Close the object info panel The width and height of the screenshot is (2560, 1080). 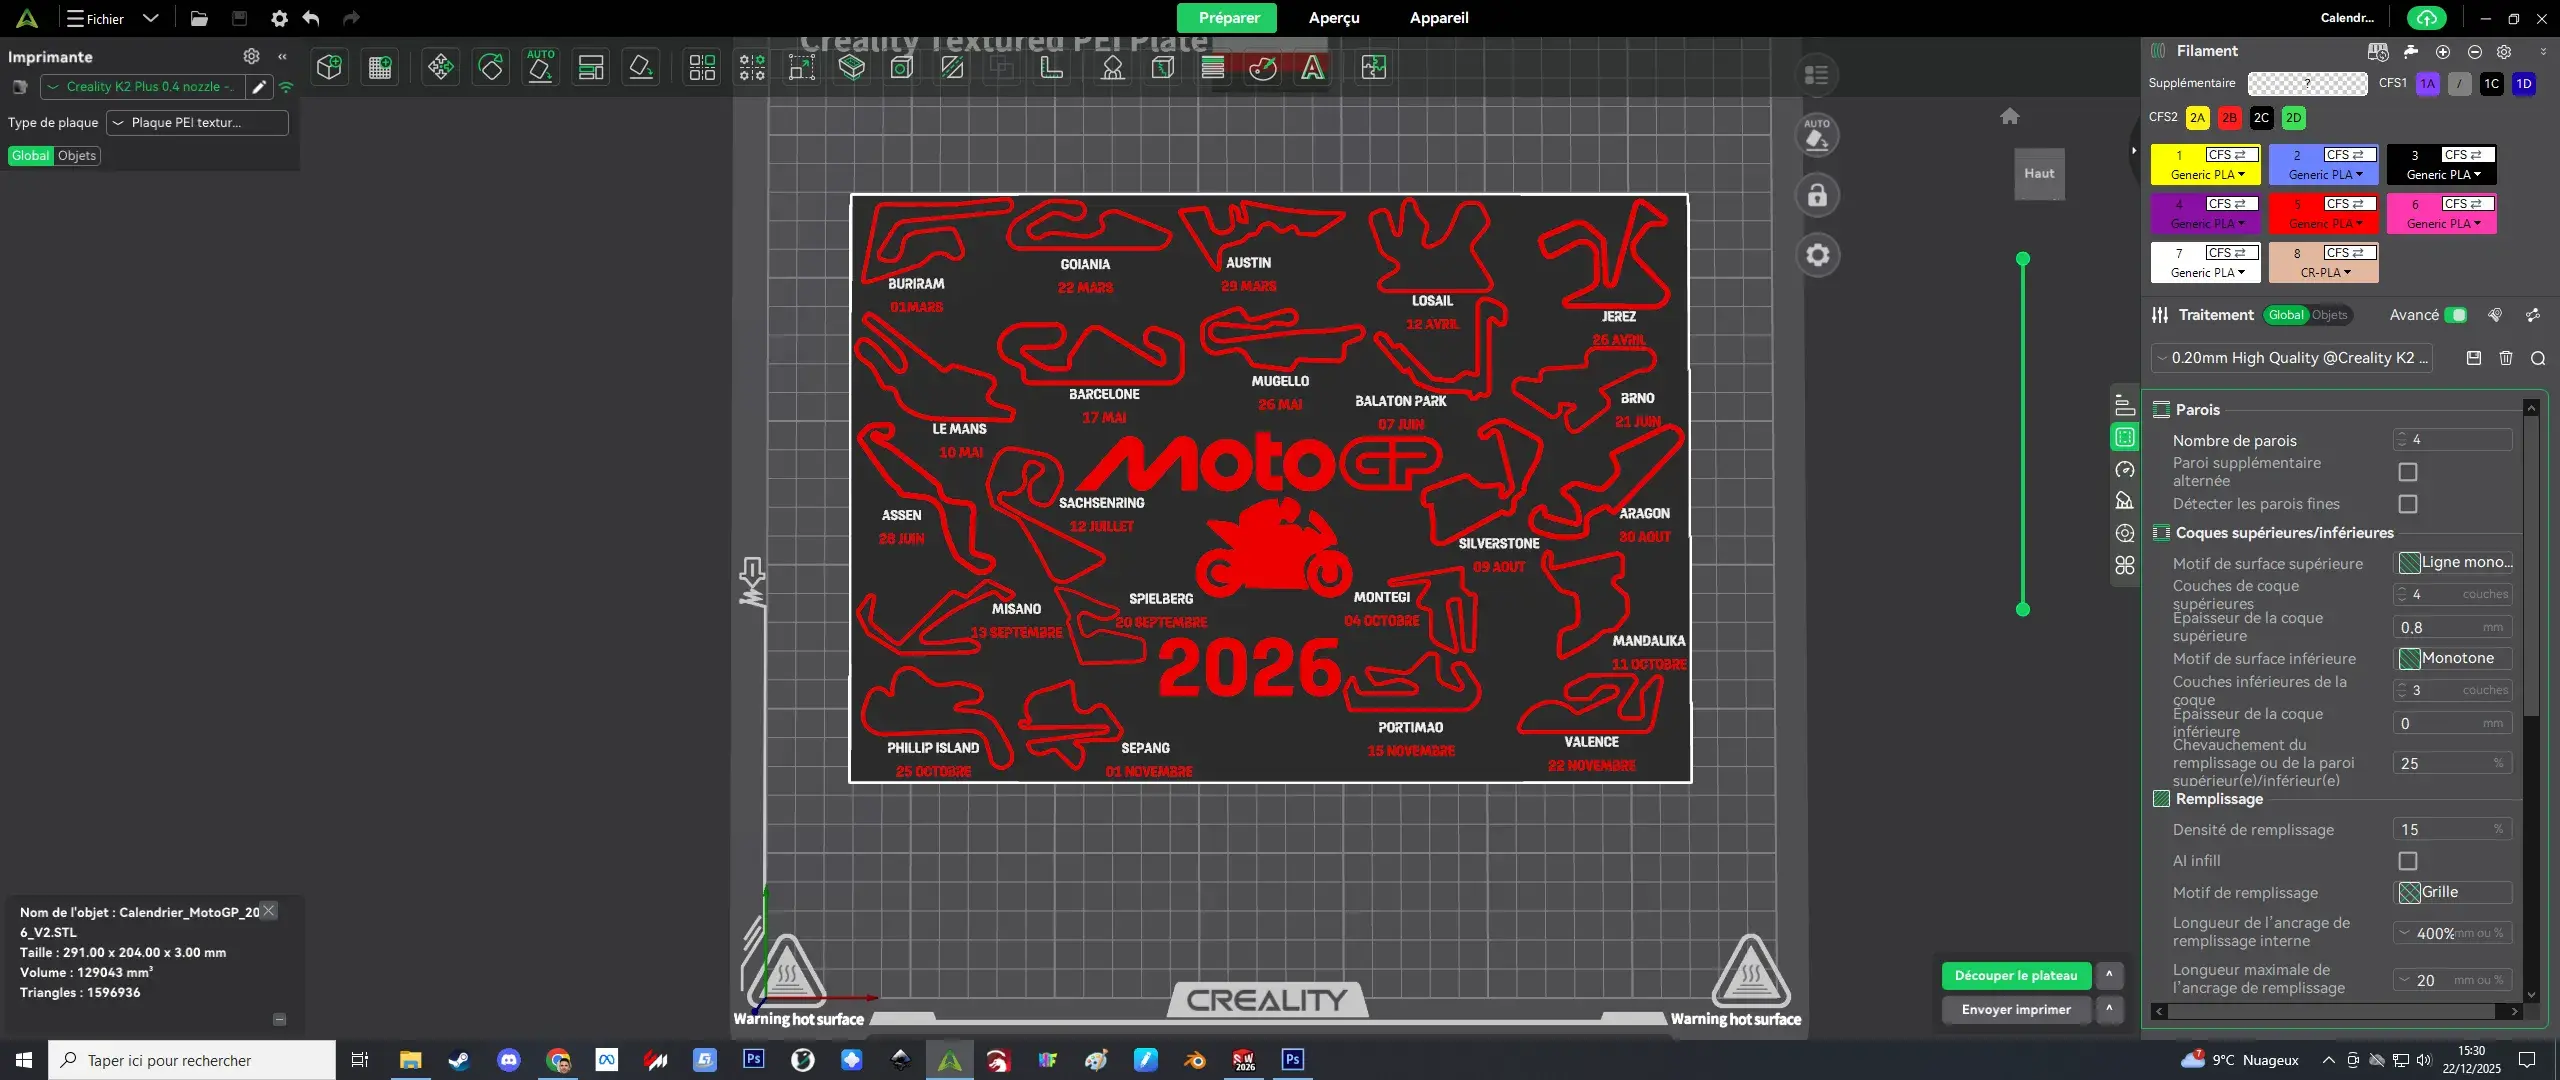268,911
